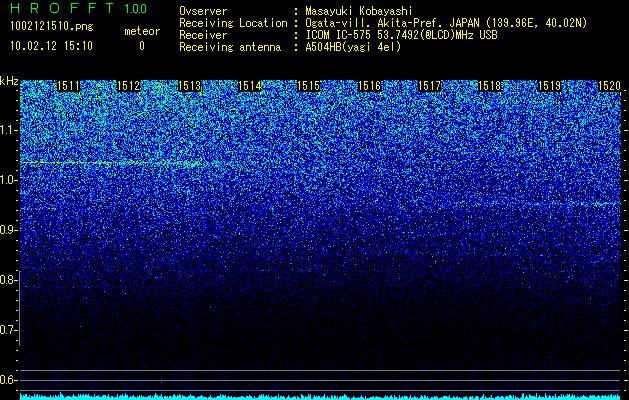Click the meteor count label
Screen dimensions: 629x400
tap(142, 31)
